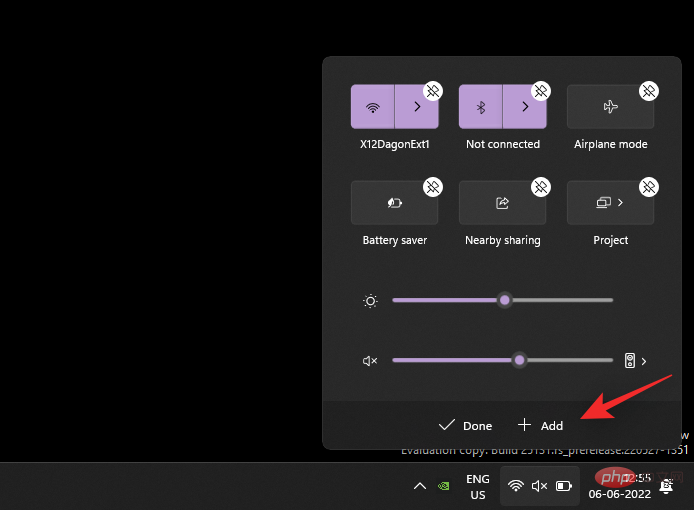Unpin the Airplane mode tile

coord(649,91)
